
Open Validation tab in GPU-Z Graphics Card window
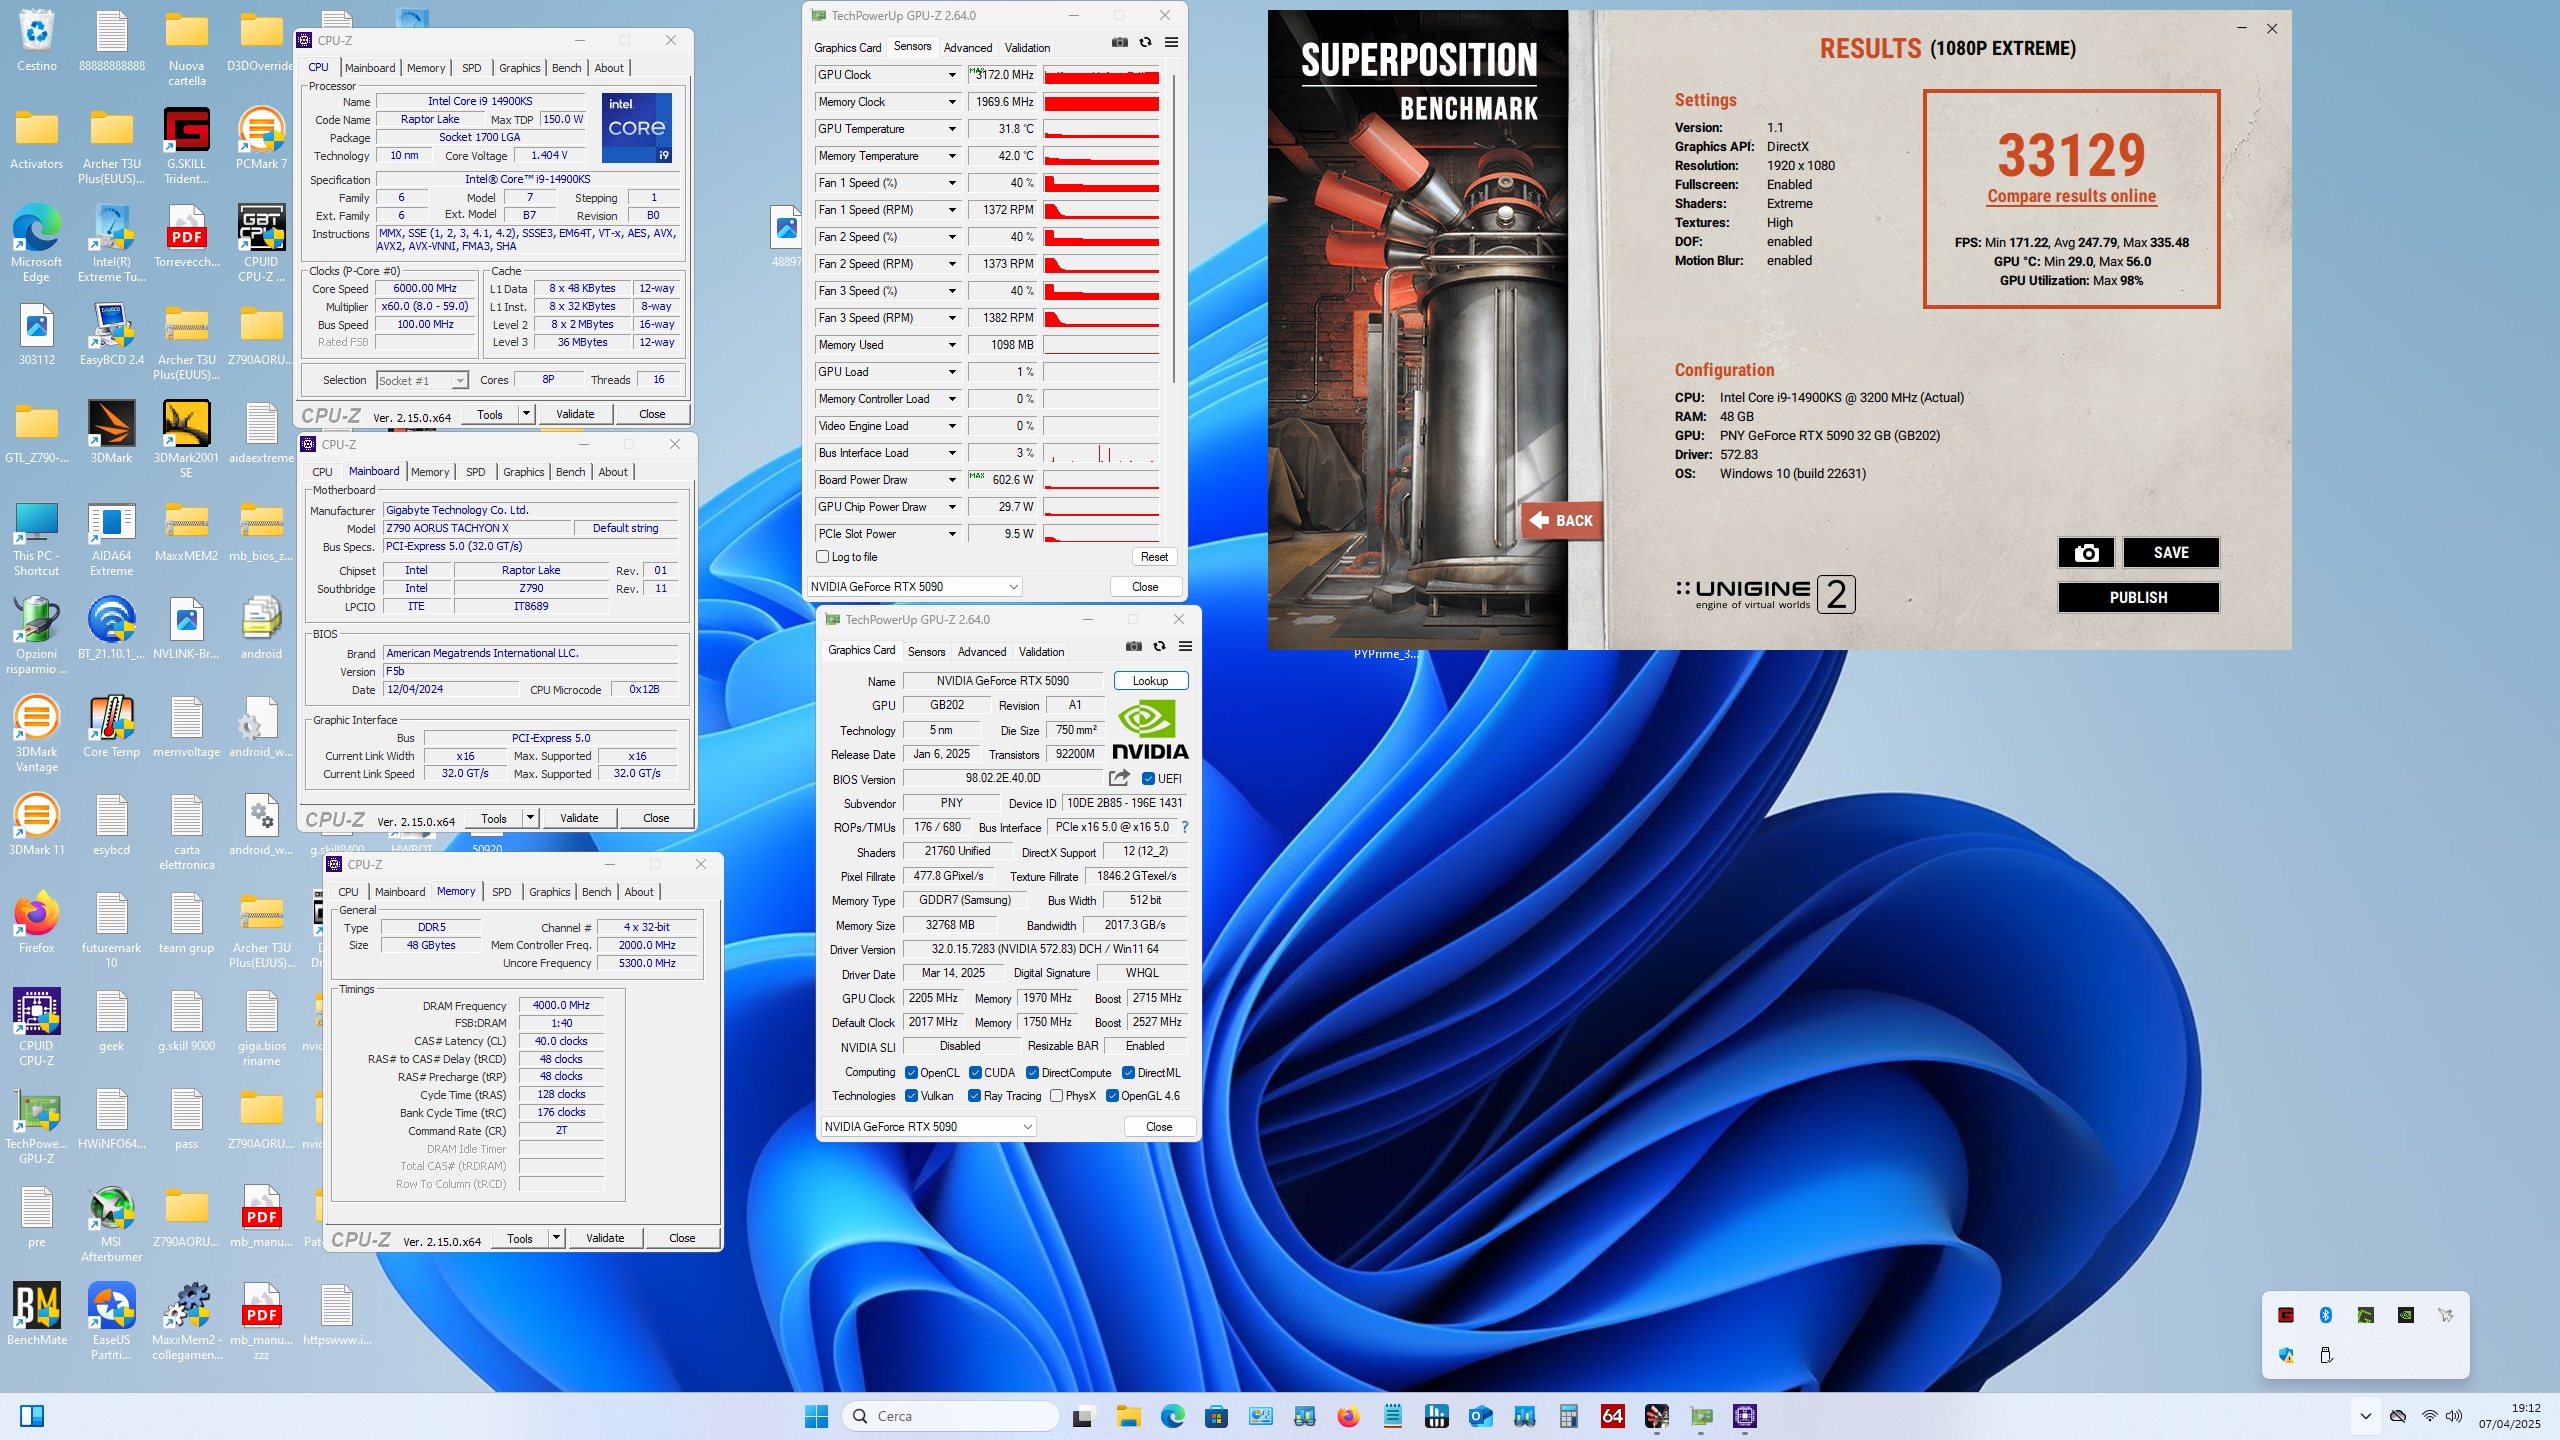pyautogui.click(x=1041, y=652)
